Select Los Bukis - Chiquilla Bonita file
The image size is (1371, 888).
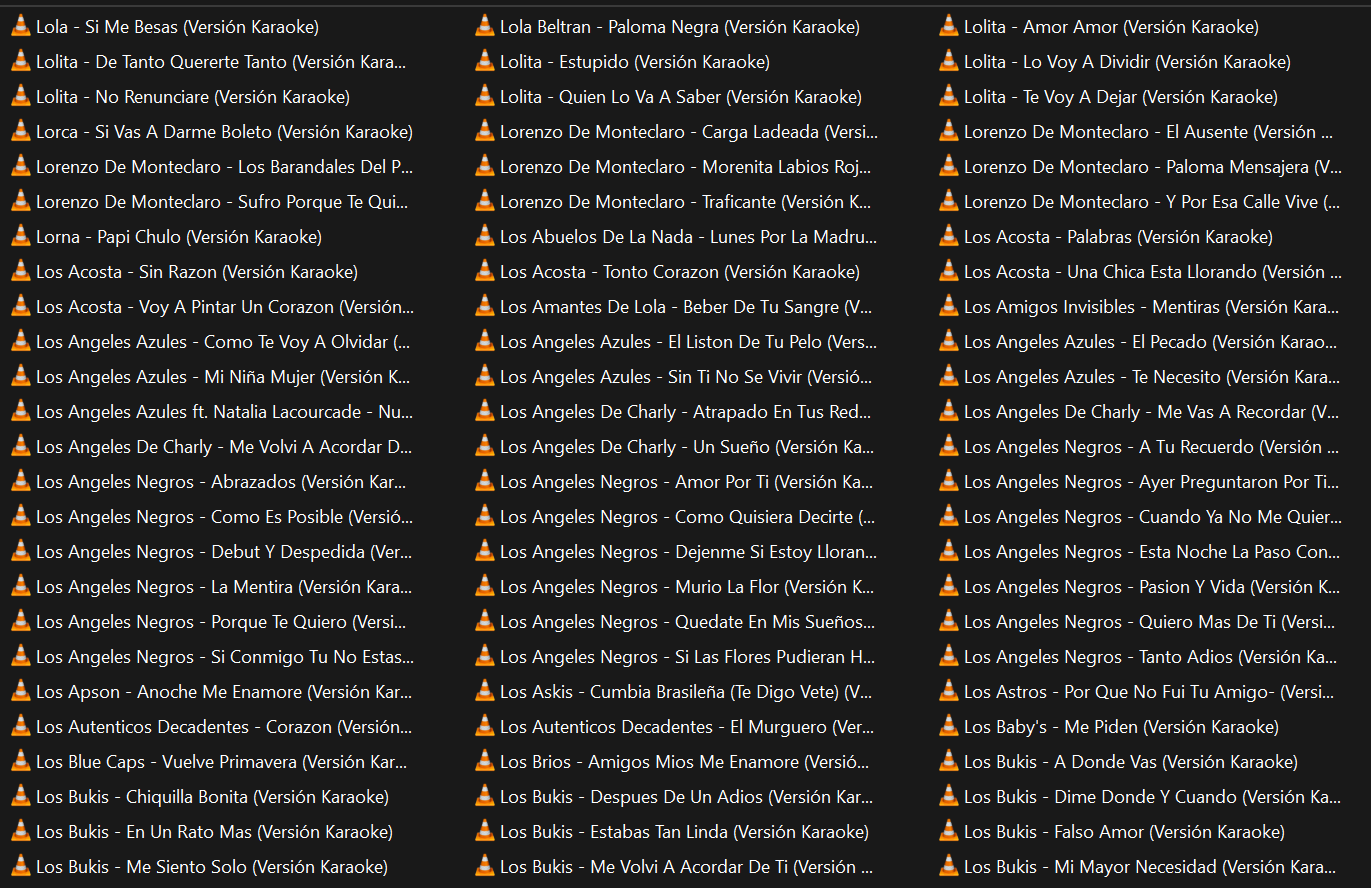click(x=212, y=797)
